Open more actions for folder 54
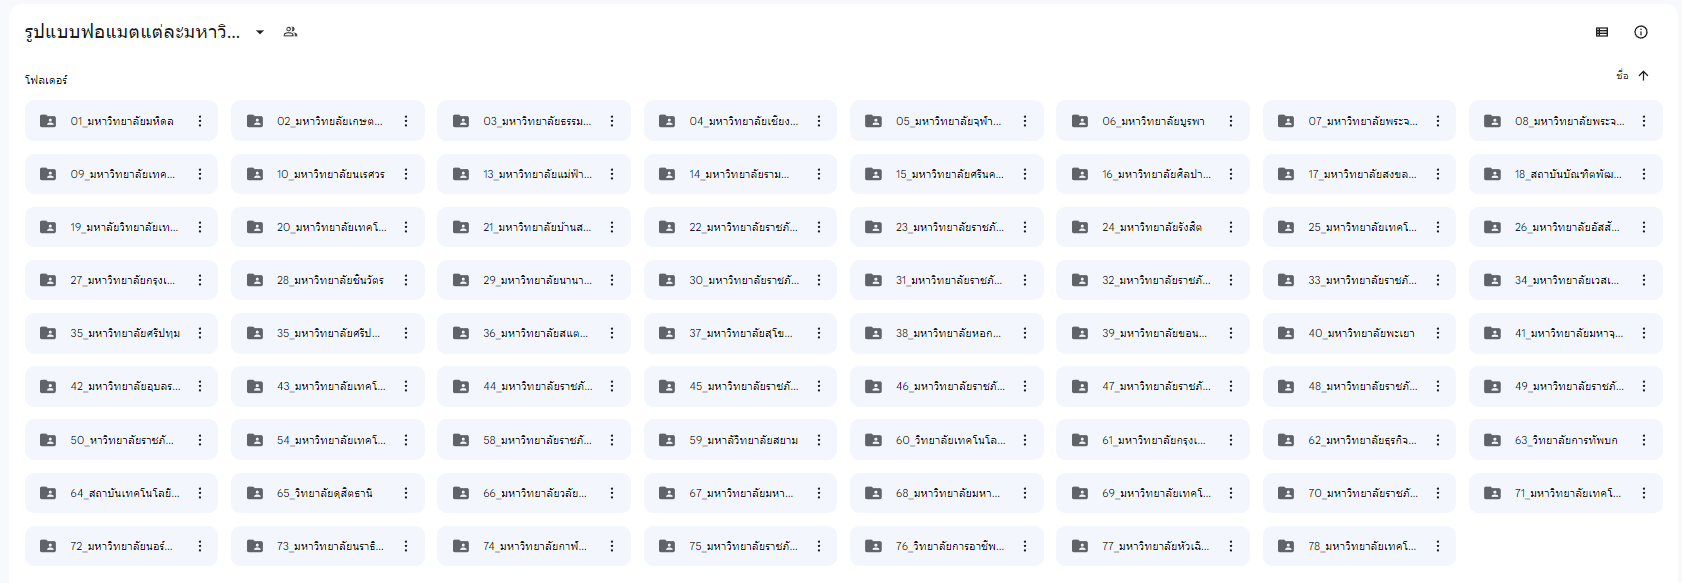The image size is (1682, 583). click(406, 440)
